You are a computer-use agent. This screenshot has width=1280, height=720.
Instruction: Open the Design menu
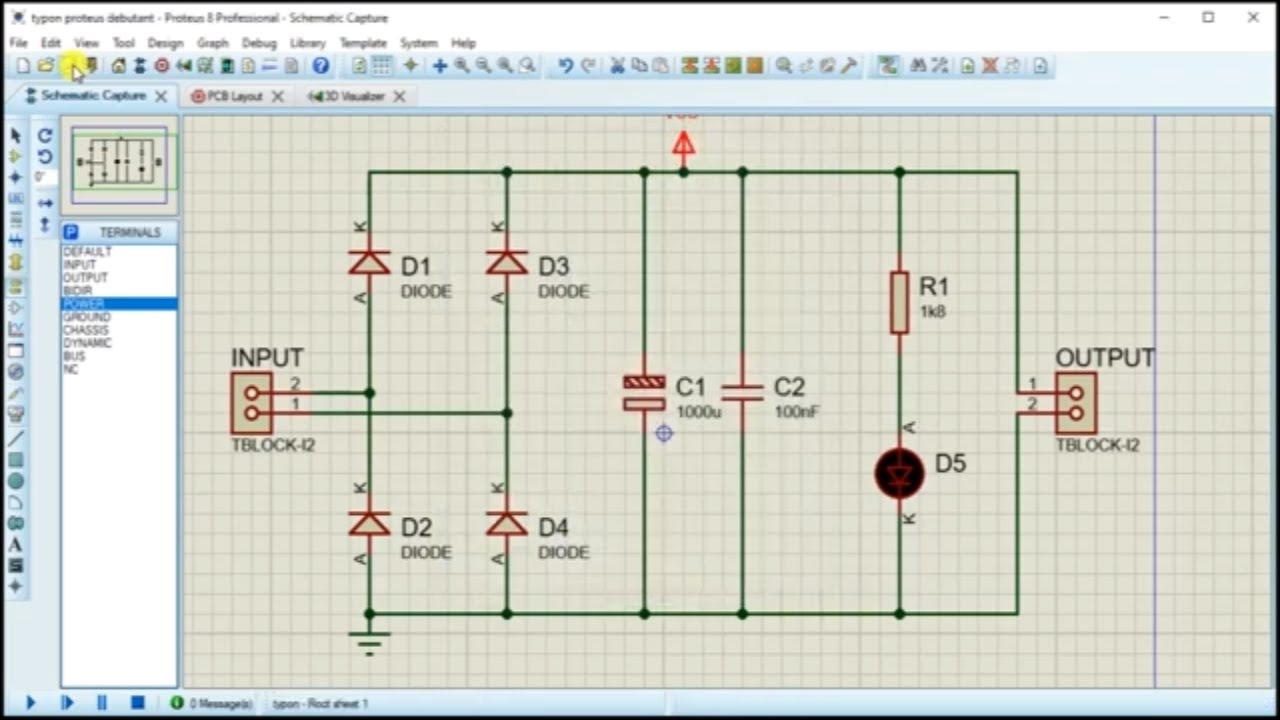(165, 43)
